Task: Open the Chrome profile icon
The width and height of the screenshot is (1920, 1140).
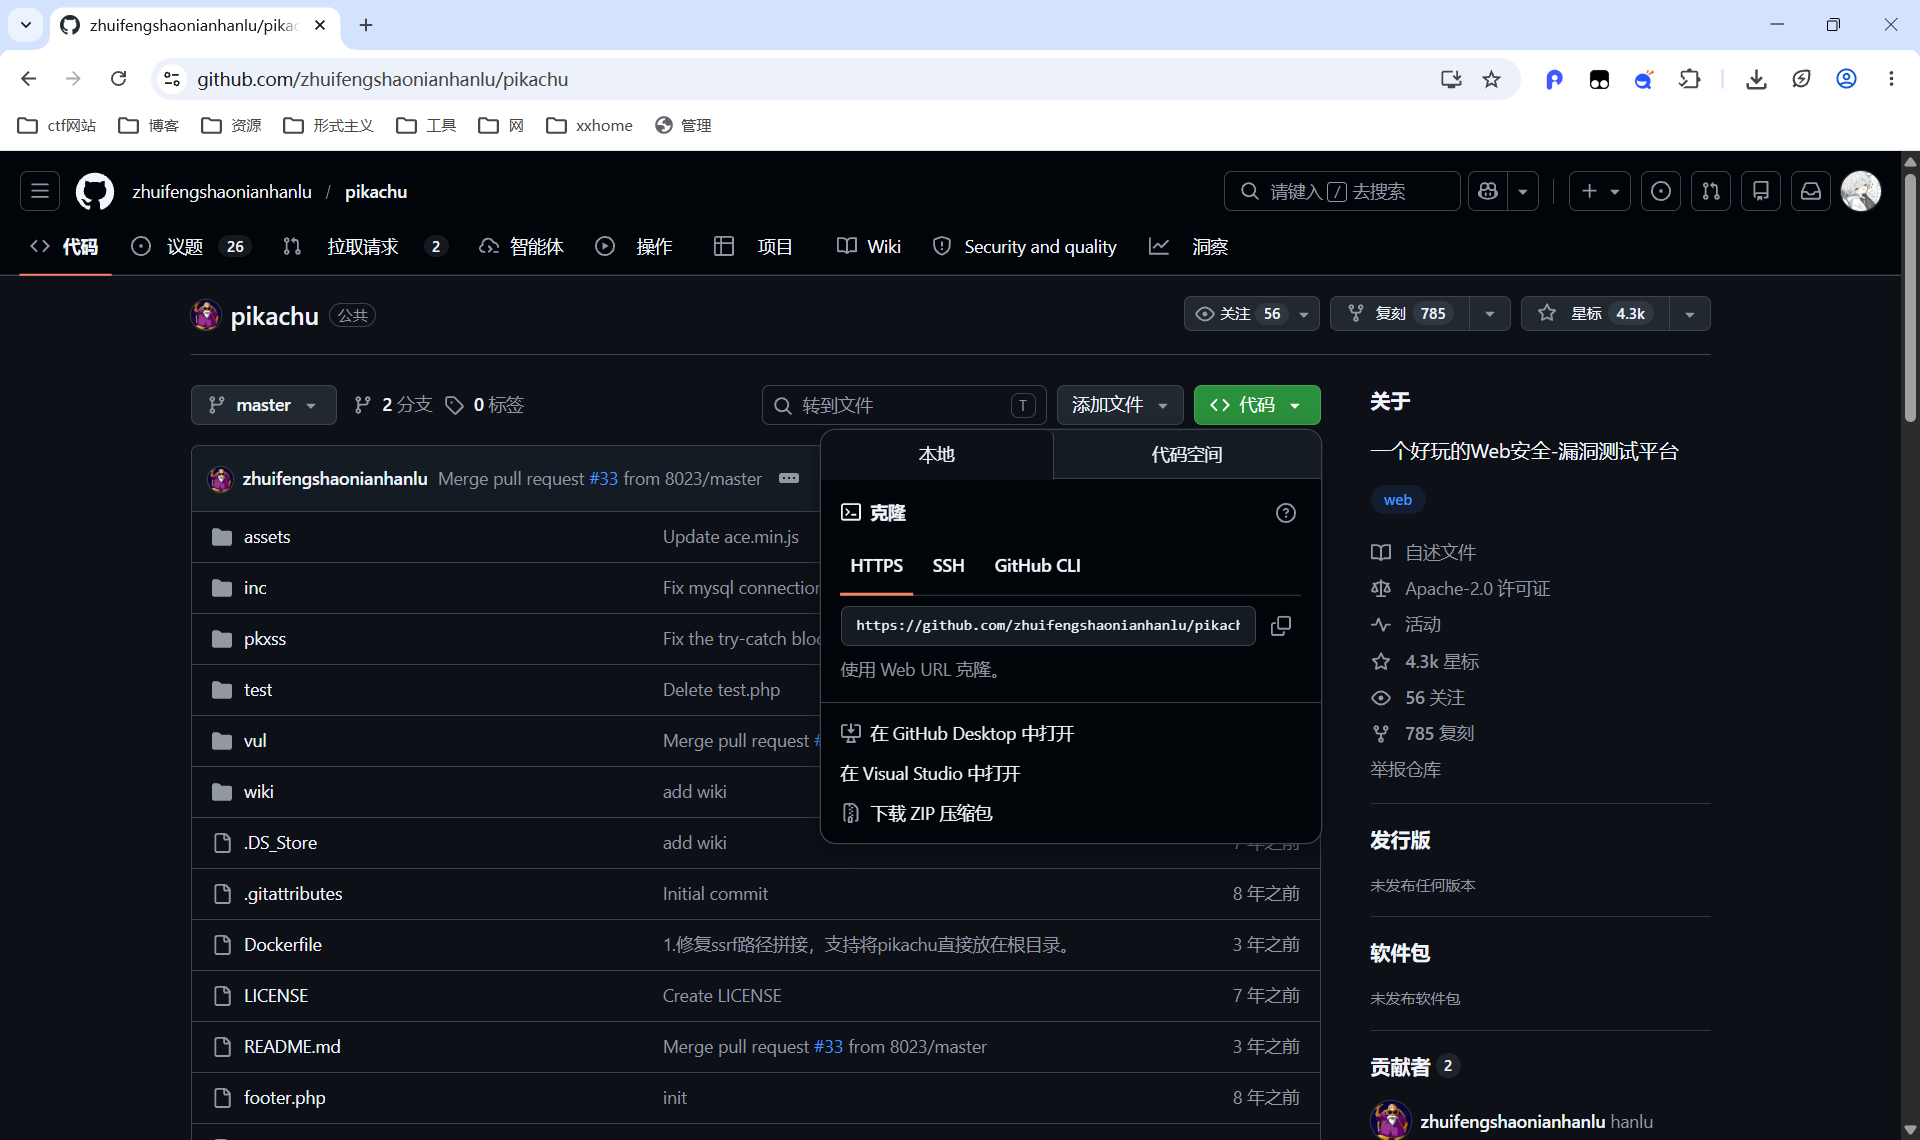Action: 1846,79
